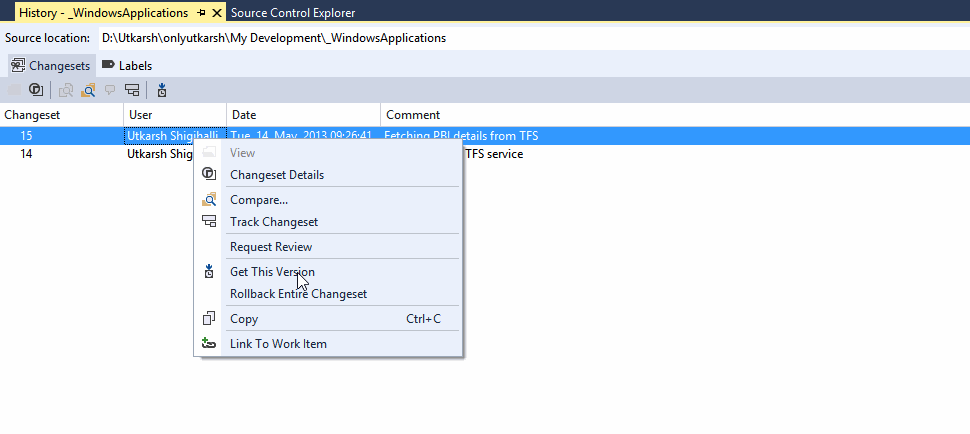Click the Changeset Details icon in the toolbar

36,90
